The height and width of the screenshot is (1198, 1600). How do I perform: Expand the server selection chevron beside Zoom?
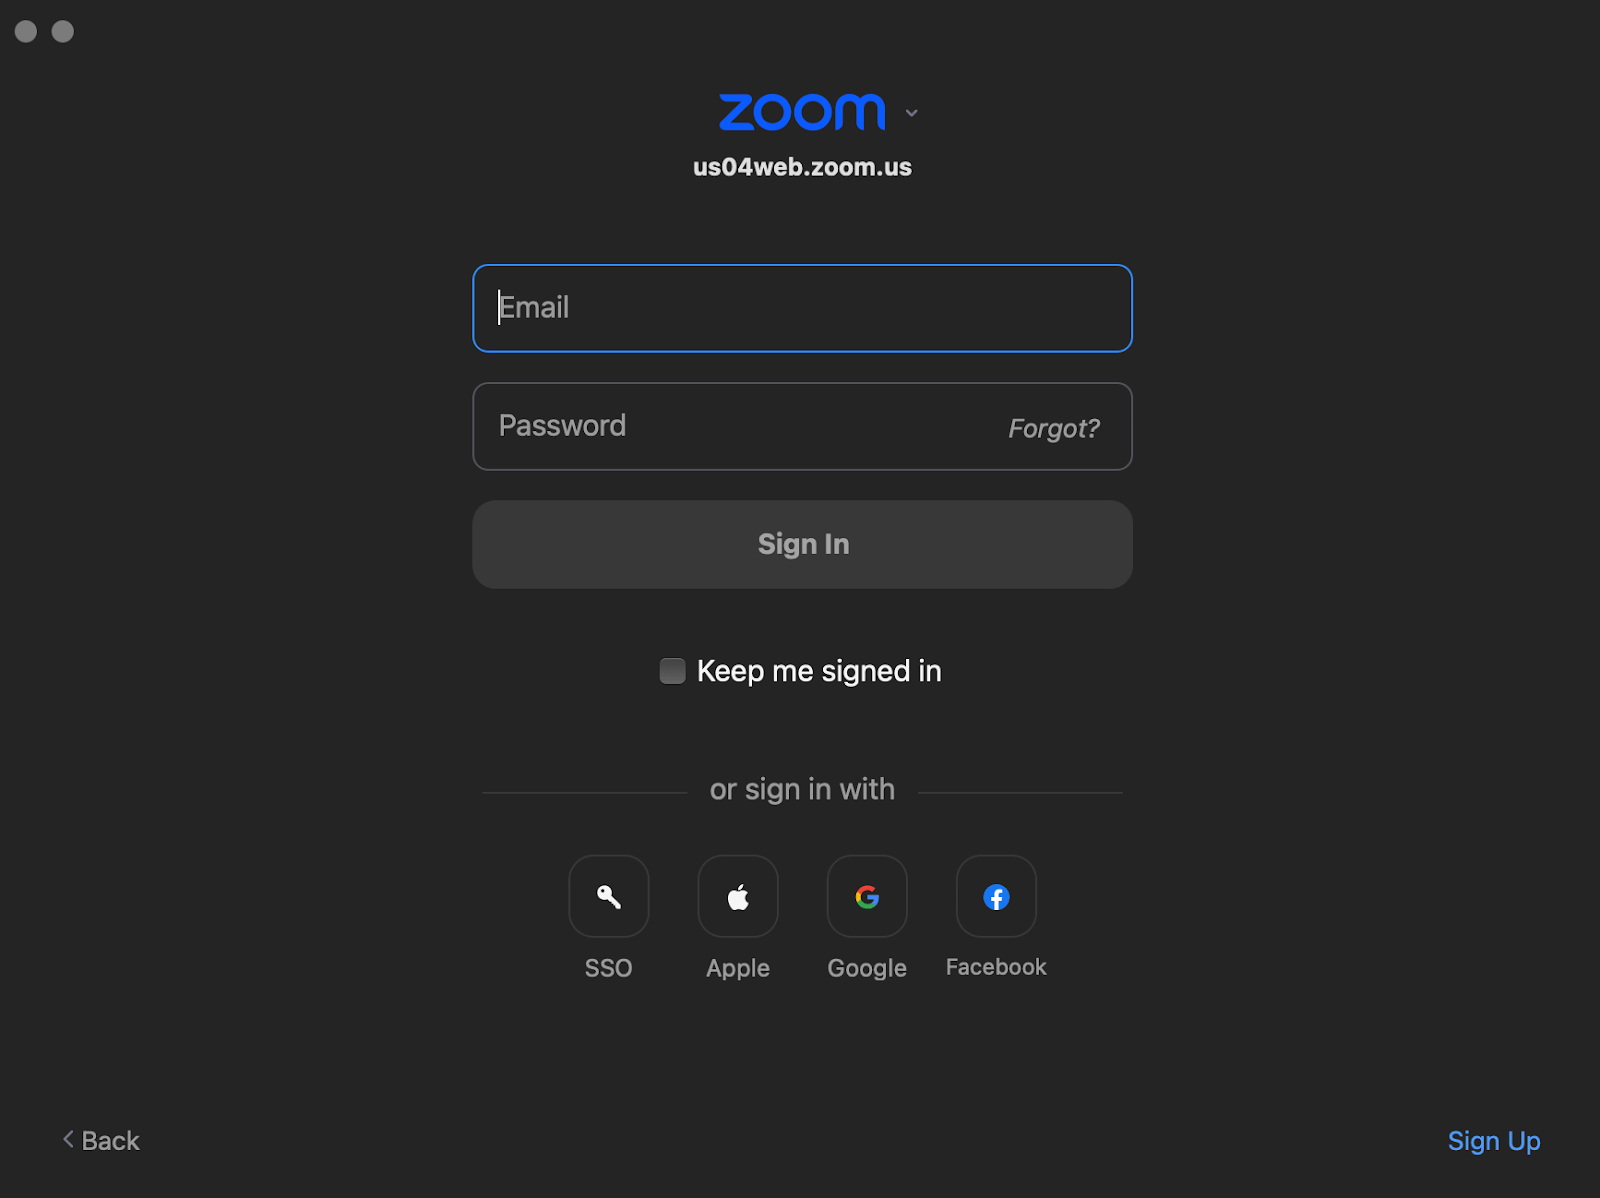[x=910, y=113]
